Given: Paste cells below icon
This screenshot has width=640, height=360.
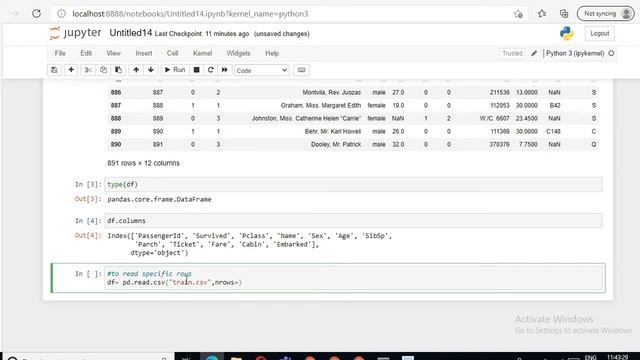Looking at the screenshot, I should (x=118, y=70).
